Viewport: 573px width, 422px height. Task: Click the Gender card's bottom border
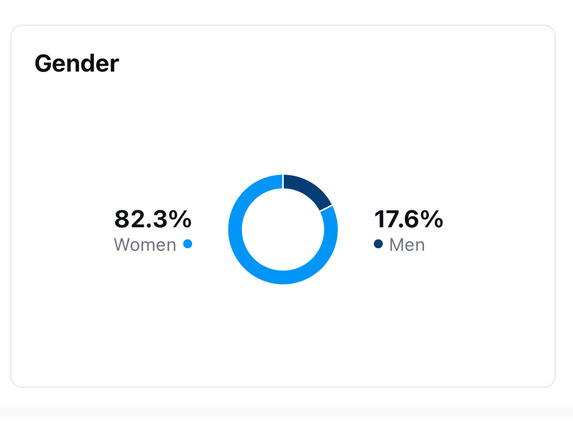click(283, 387)
